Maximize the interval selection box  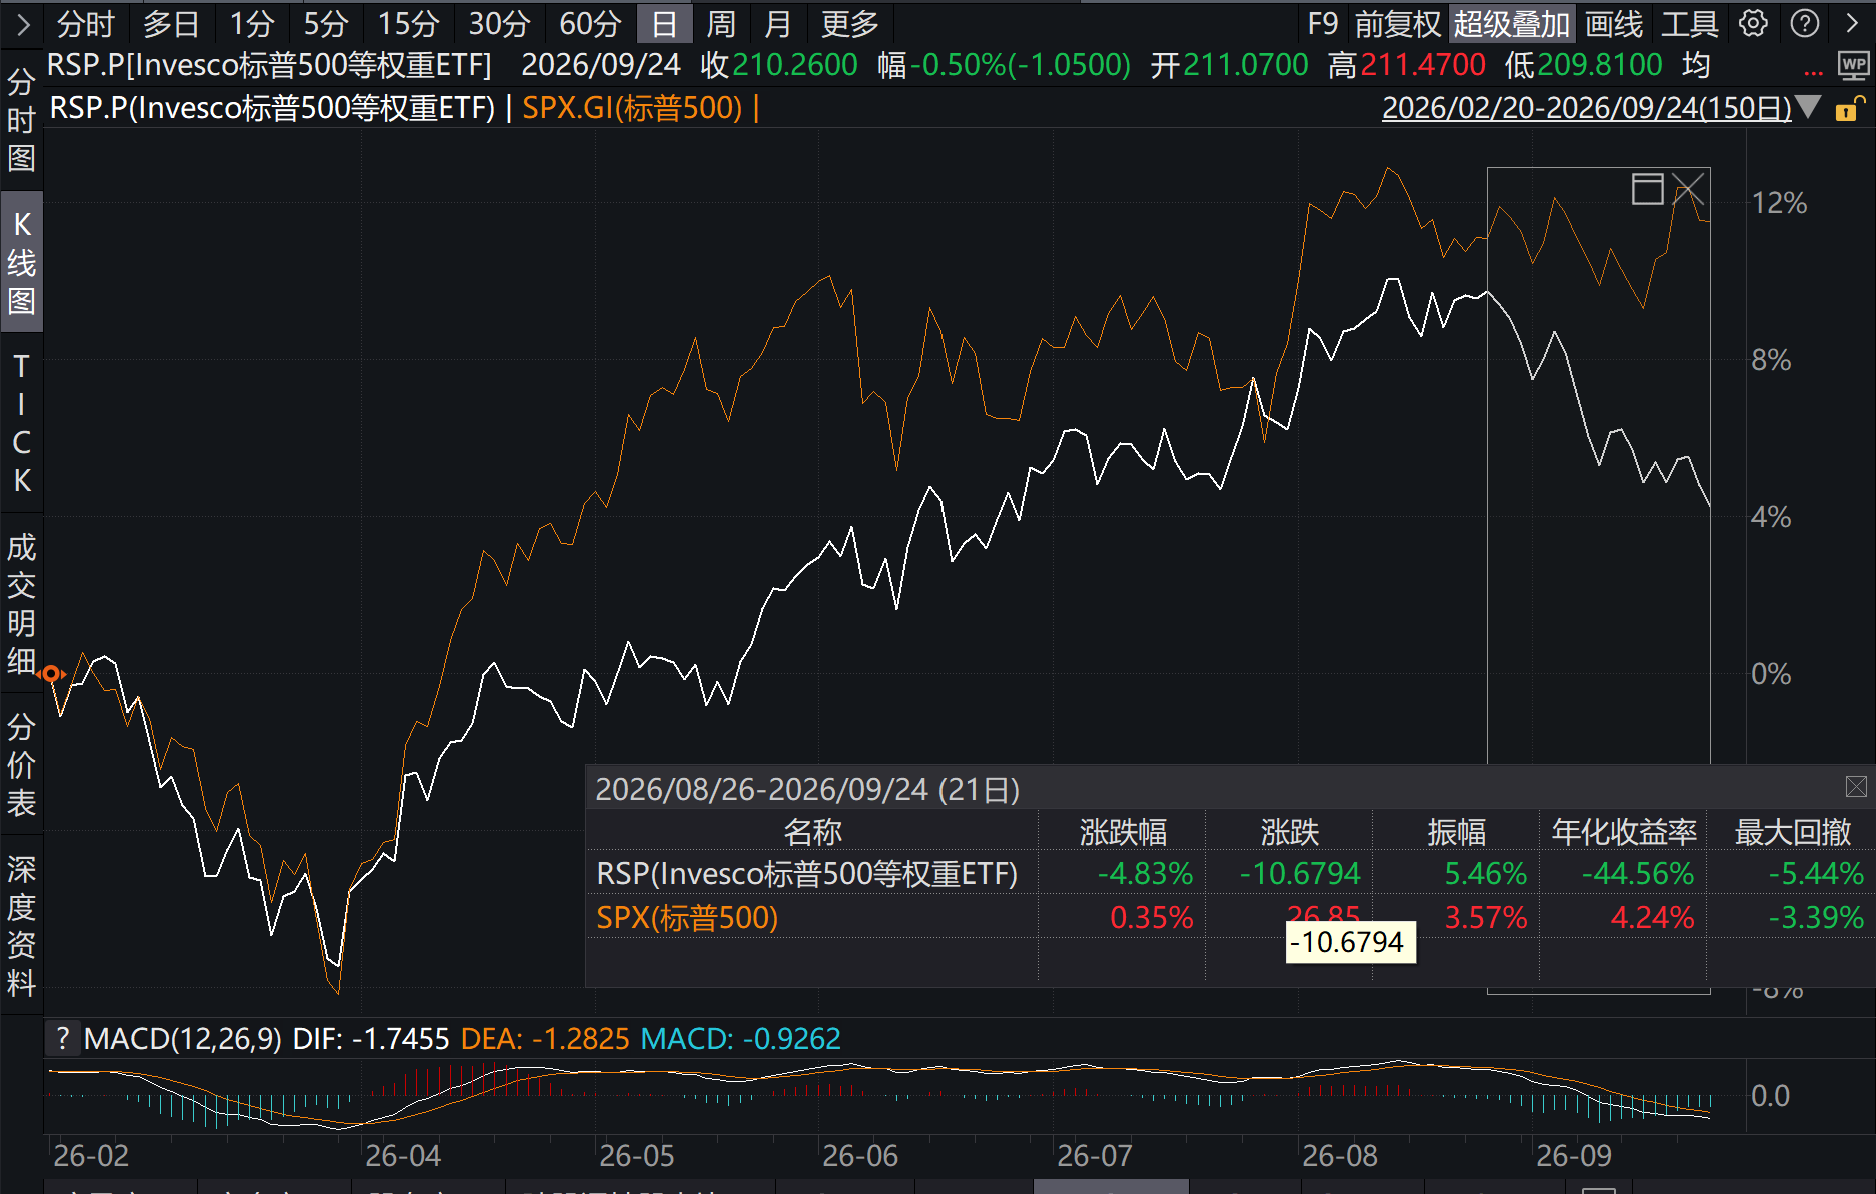coord(1647,188)
